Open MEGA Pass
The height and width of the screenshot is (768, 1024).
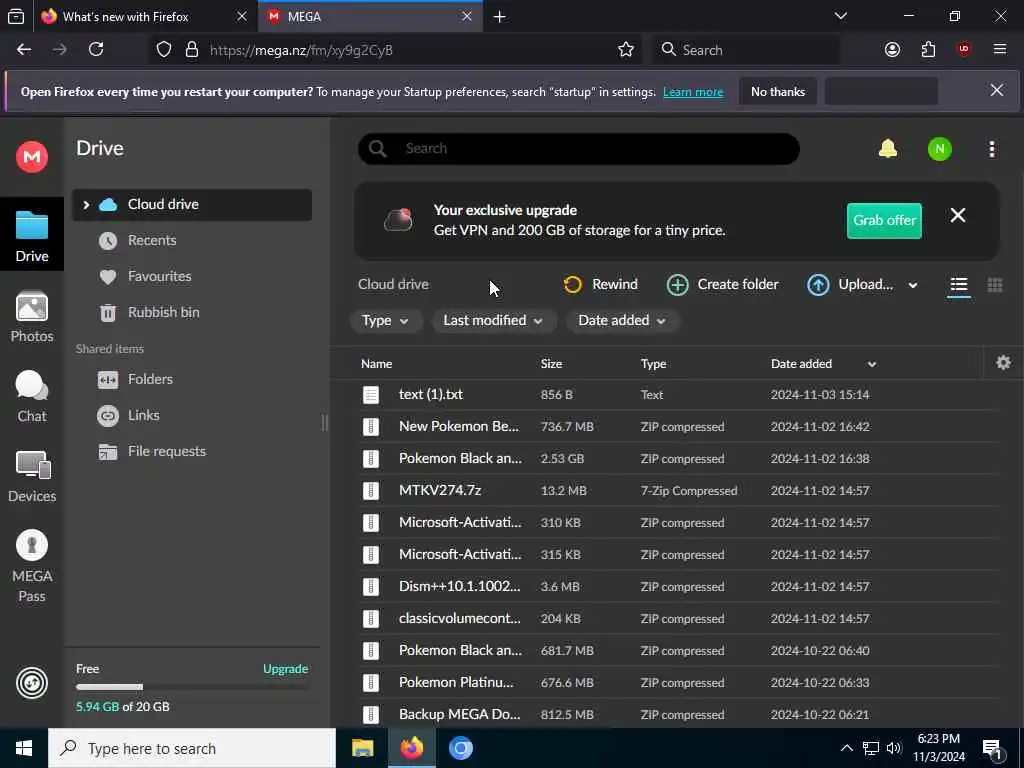tap(31, 566)
